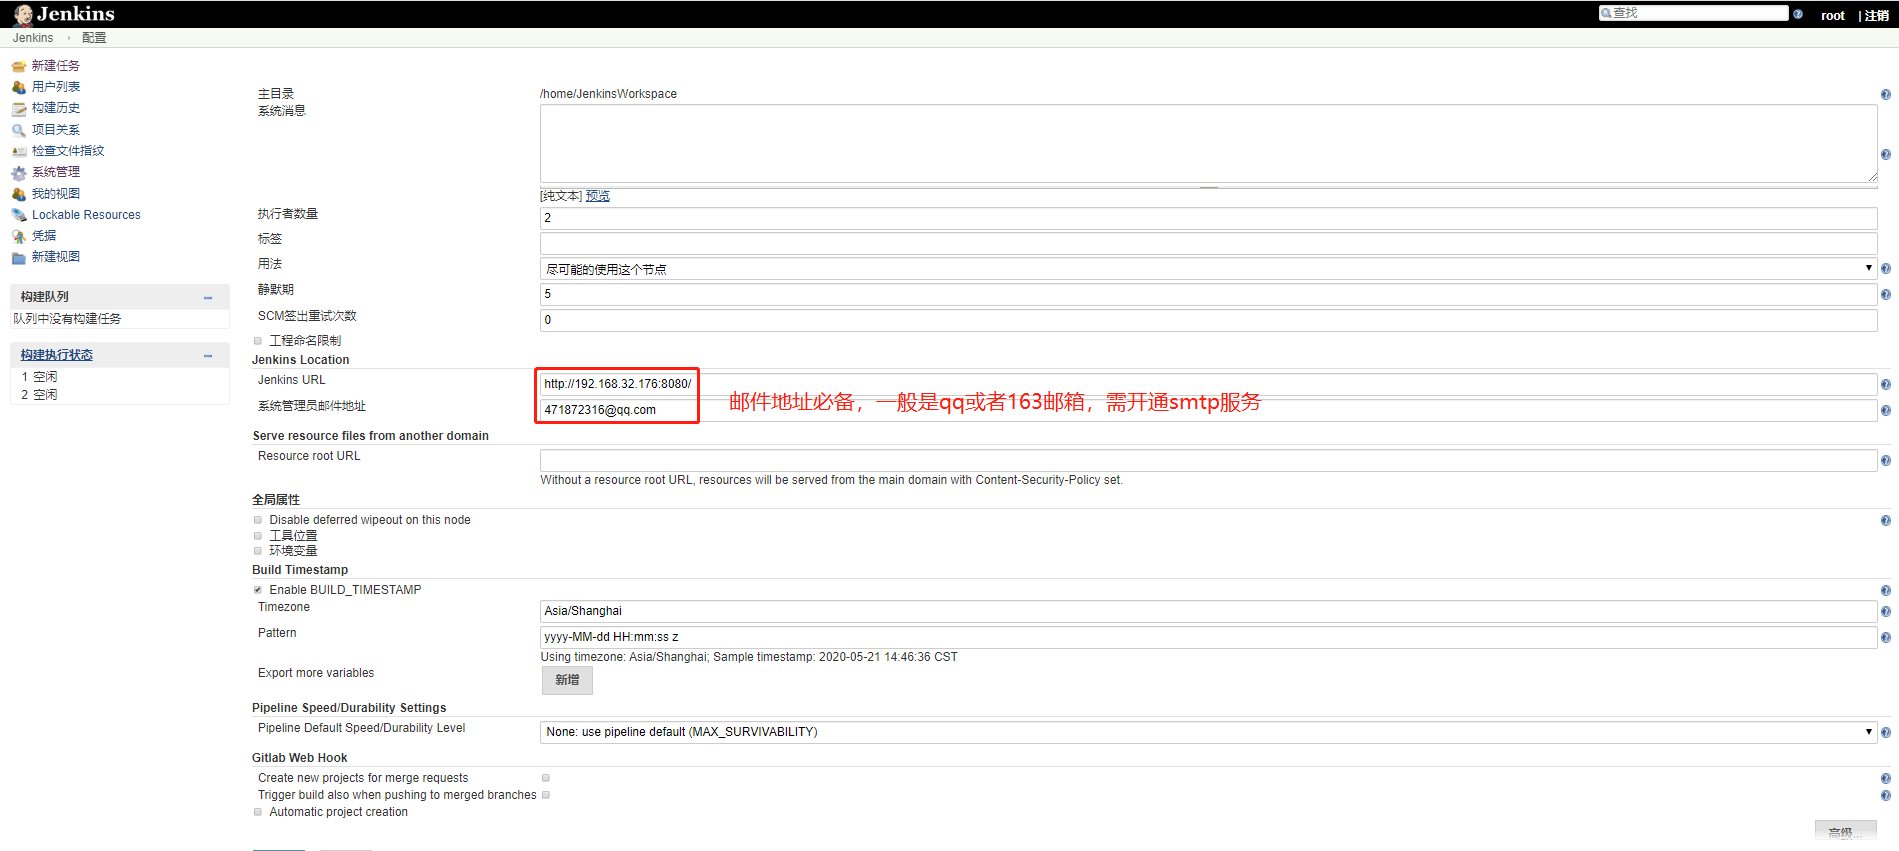Open help for Disable deferred wipeout
The width and height of the screenshot is (1899, 851).
click(x=1885, y=521)
